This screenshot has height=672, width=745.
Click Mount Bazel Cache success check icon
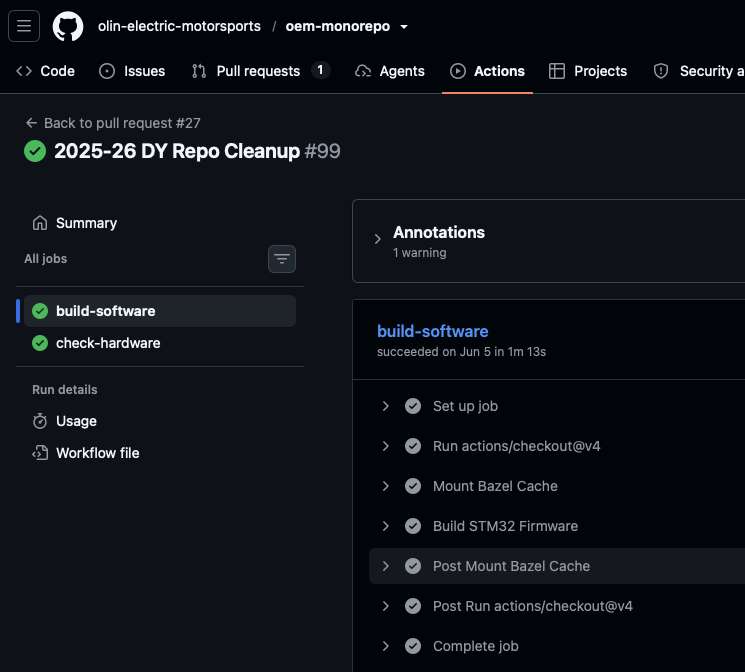point(413,486)
